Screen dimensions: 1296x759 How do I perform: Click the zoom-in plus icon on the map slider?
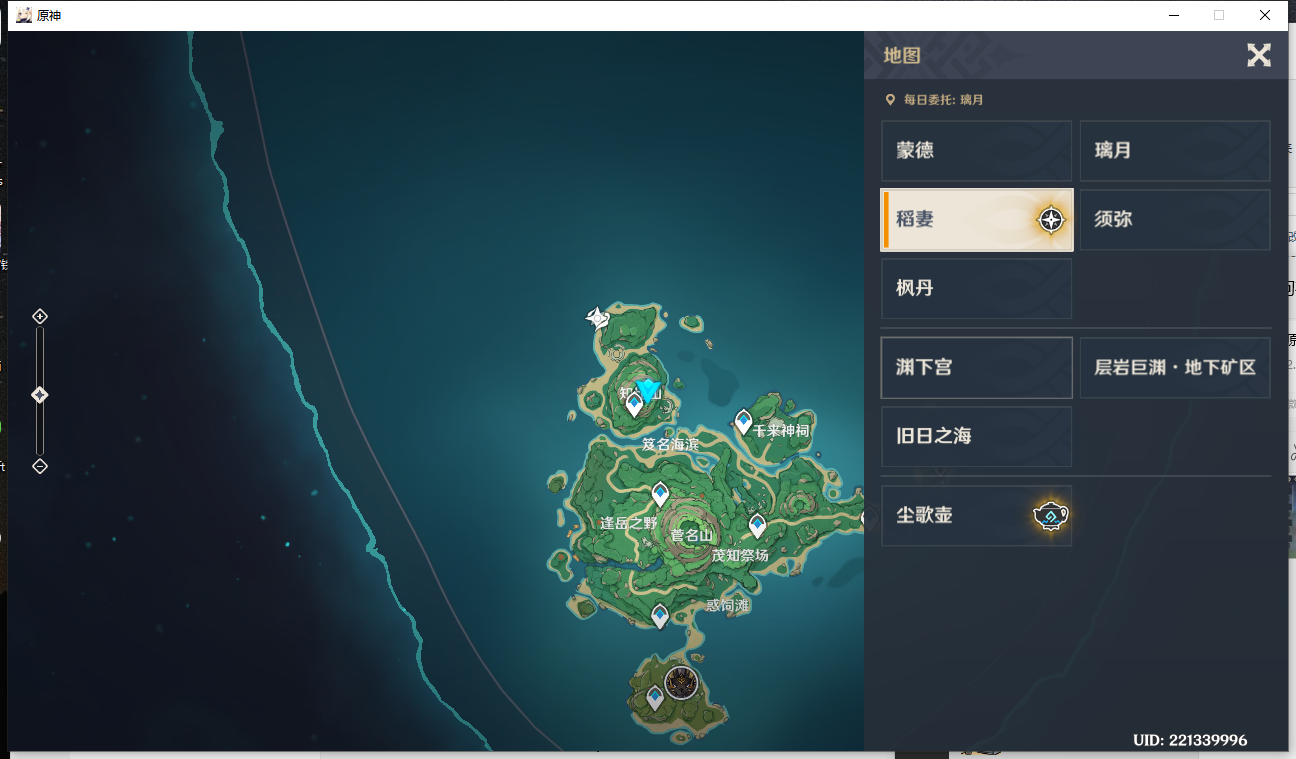tap(40, 317)
